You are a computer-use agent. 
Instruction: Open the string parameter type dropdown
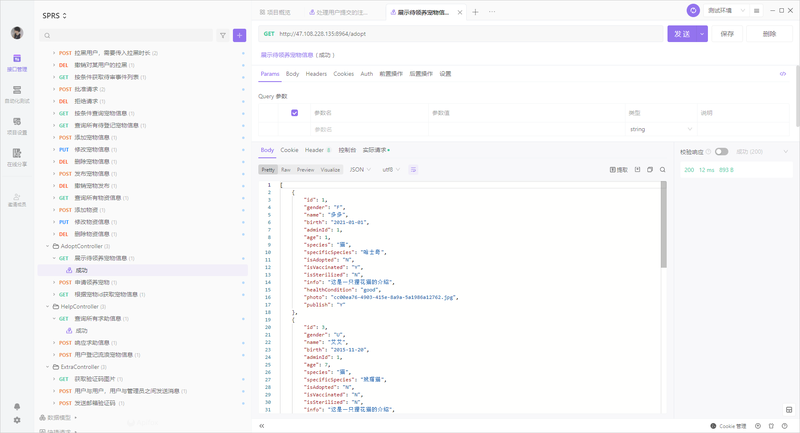point(661,130)
